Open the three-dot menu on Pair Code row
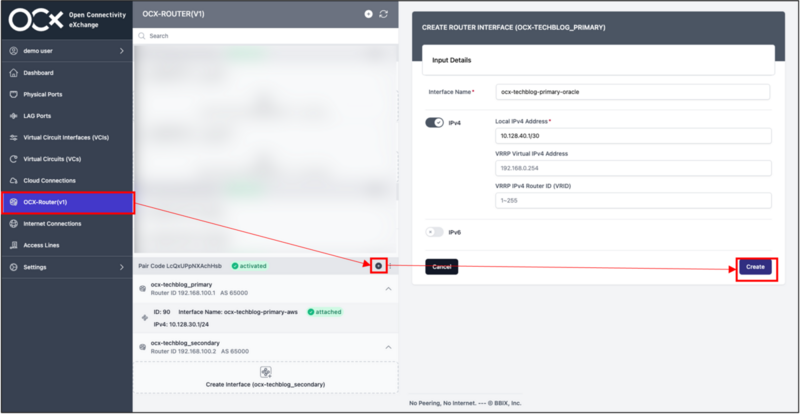Screen dimensions: 800x414 tap(390, 266)
